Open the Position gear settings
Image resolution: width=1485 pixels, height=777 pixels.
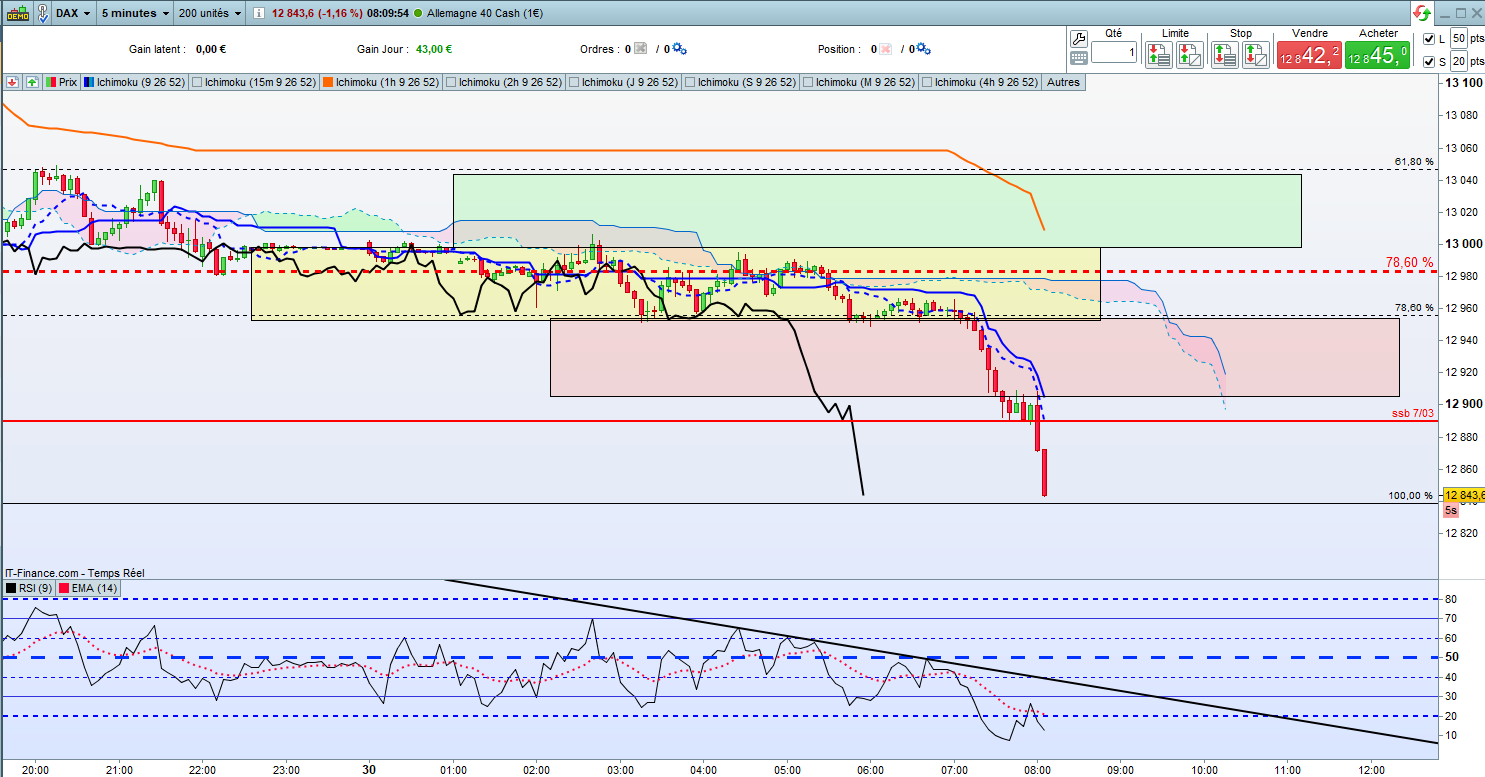coord(924,49)
